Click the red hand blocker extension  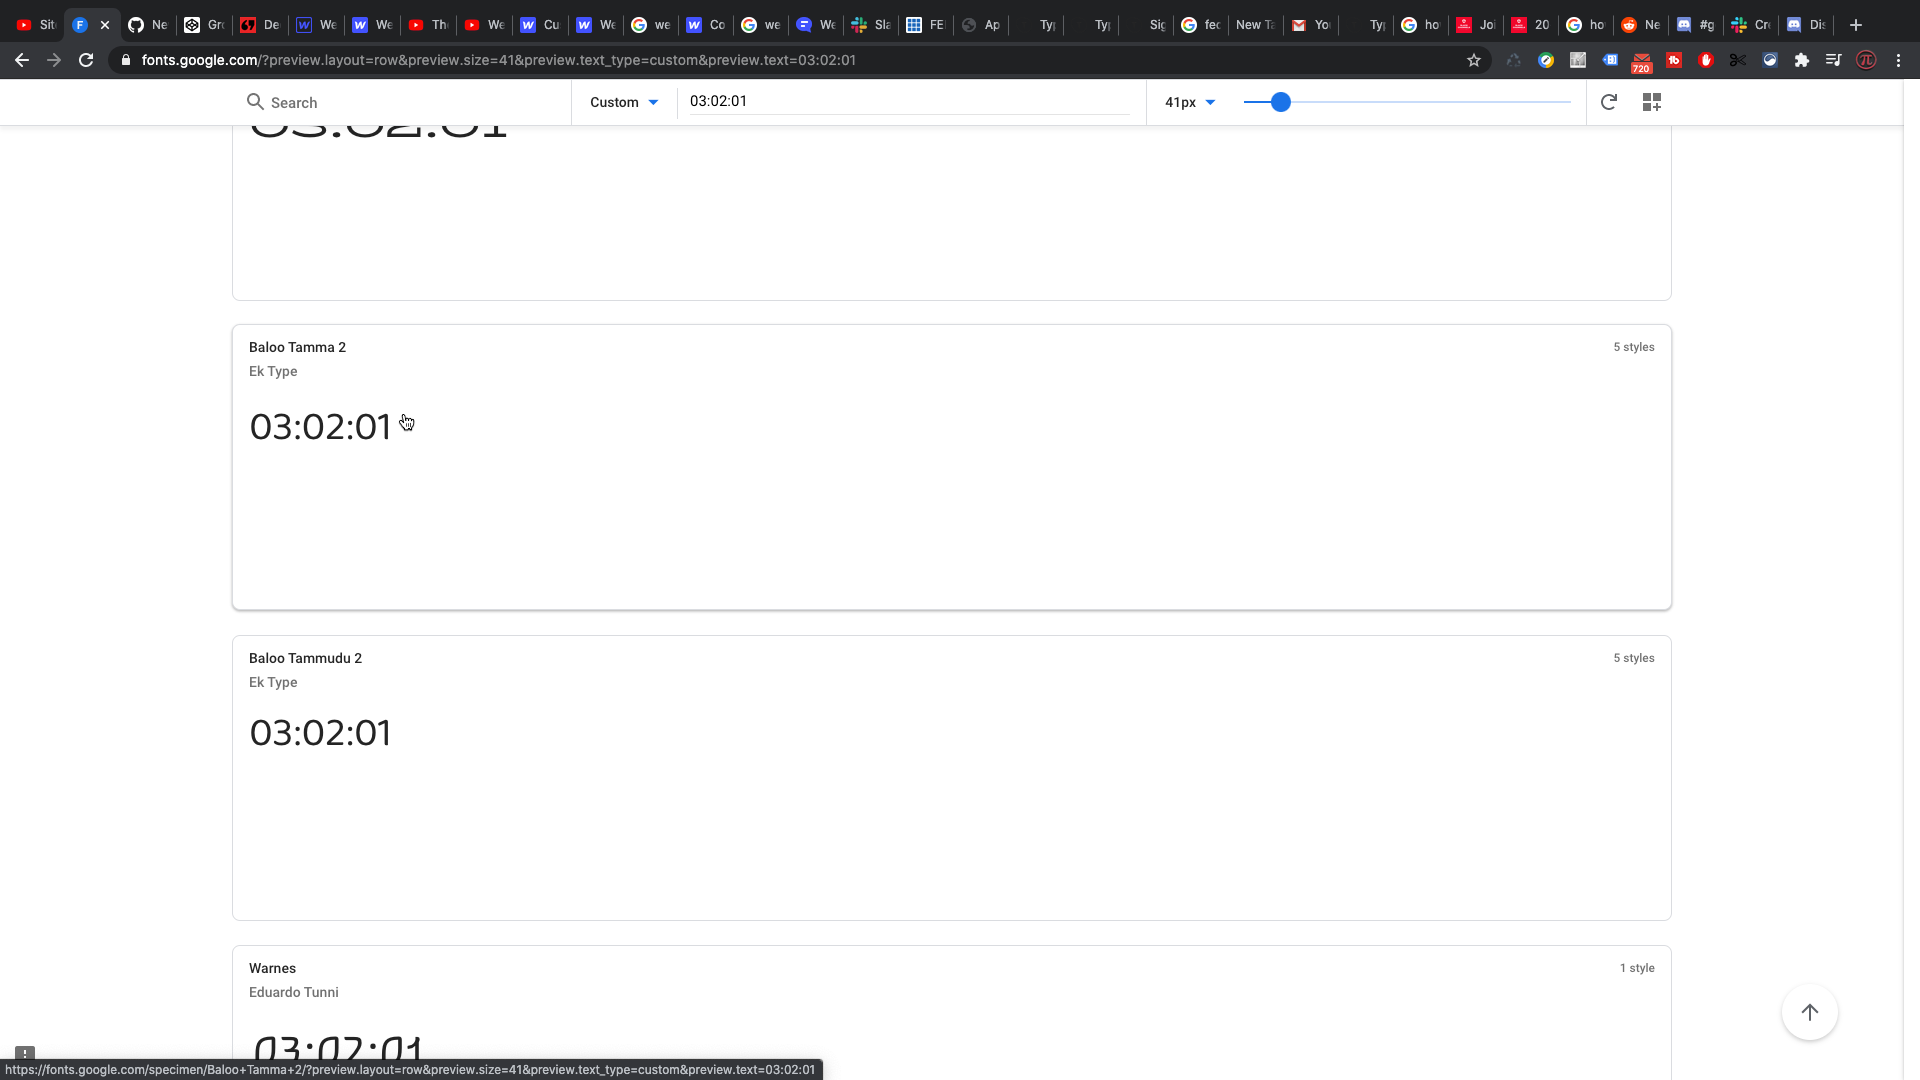(x=1706, y=60)
